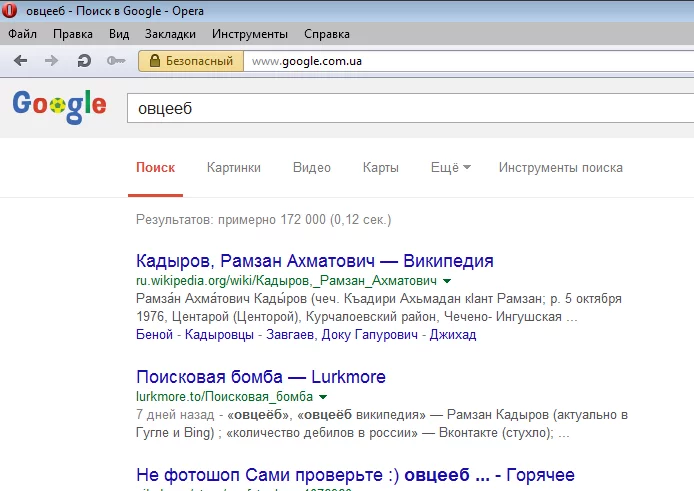Open the Инструменты menu in menu bar
The width and height of the screenshot is (694, 491).
click(x=249, y=34)
